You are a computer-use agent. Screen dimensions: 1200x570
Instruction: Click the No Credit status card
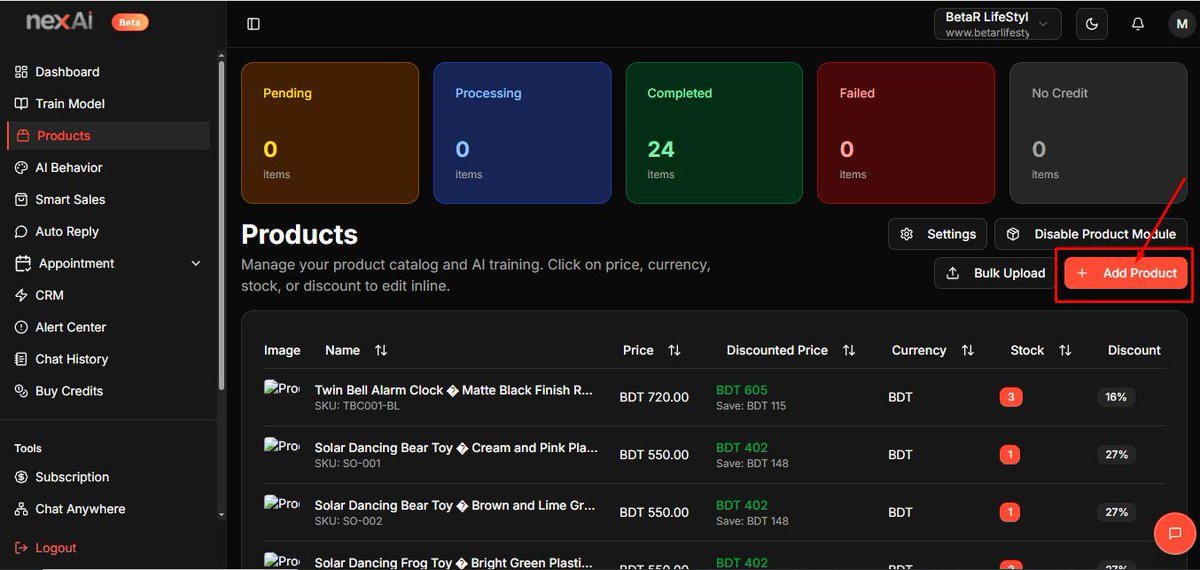[1098, 133]
